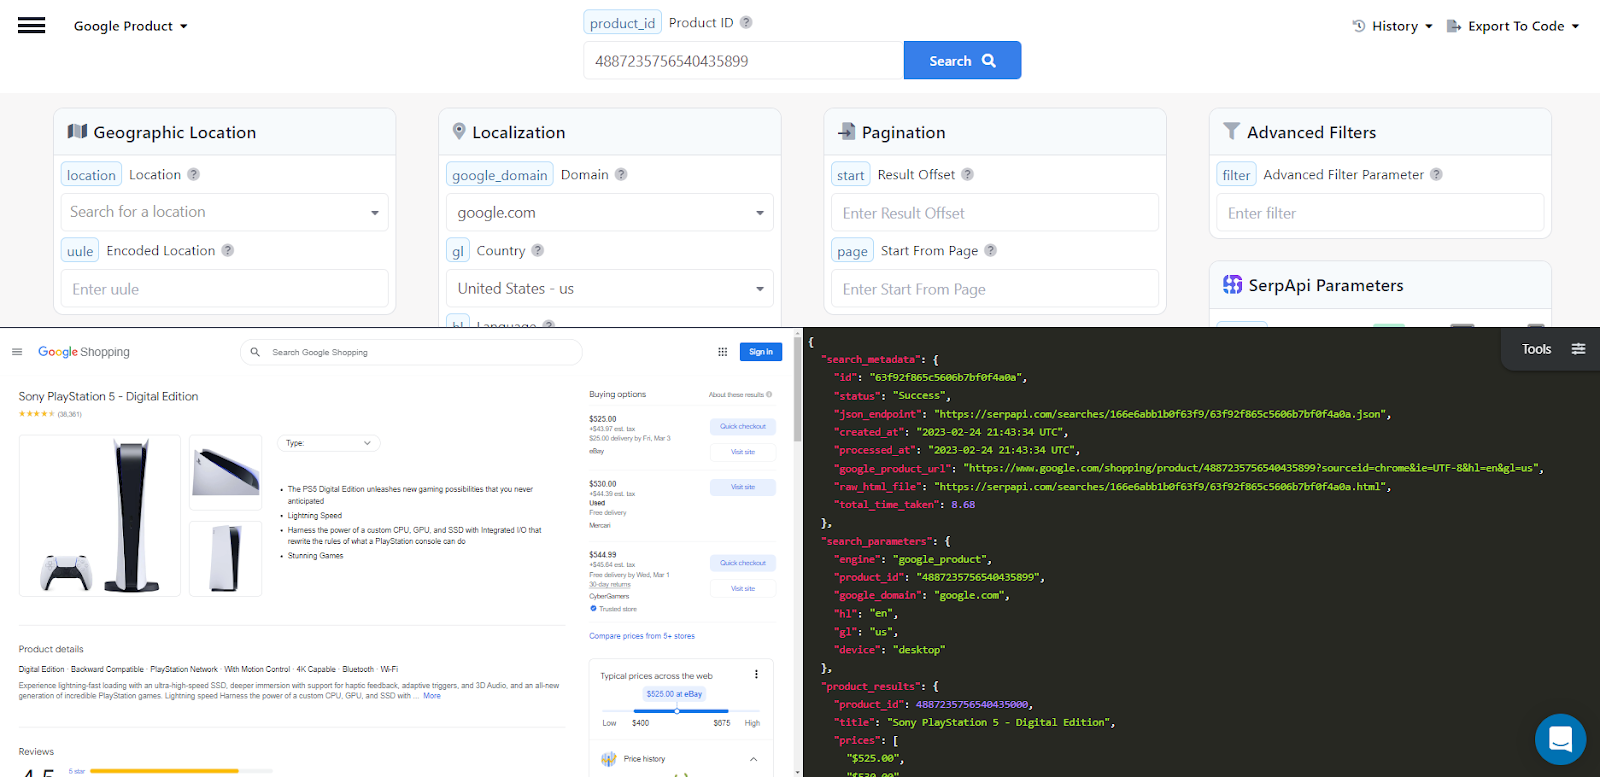This screenshot has width=1600, height=777.
Task: Click the sliders icon beside Tools
Action: [1578, 349]
